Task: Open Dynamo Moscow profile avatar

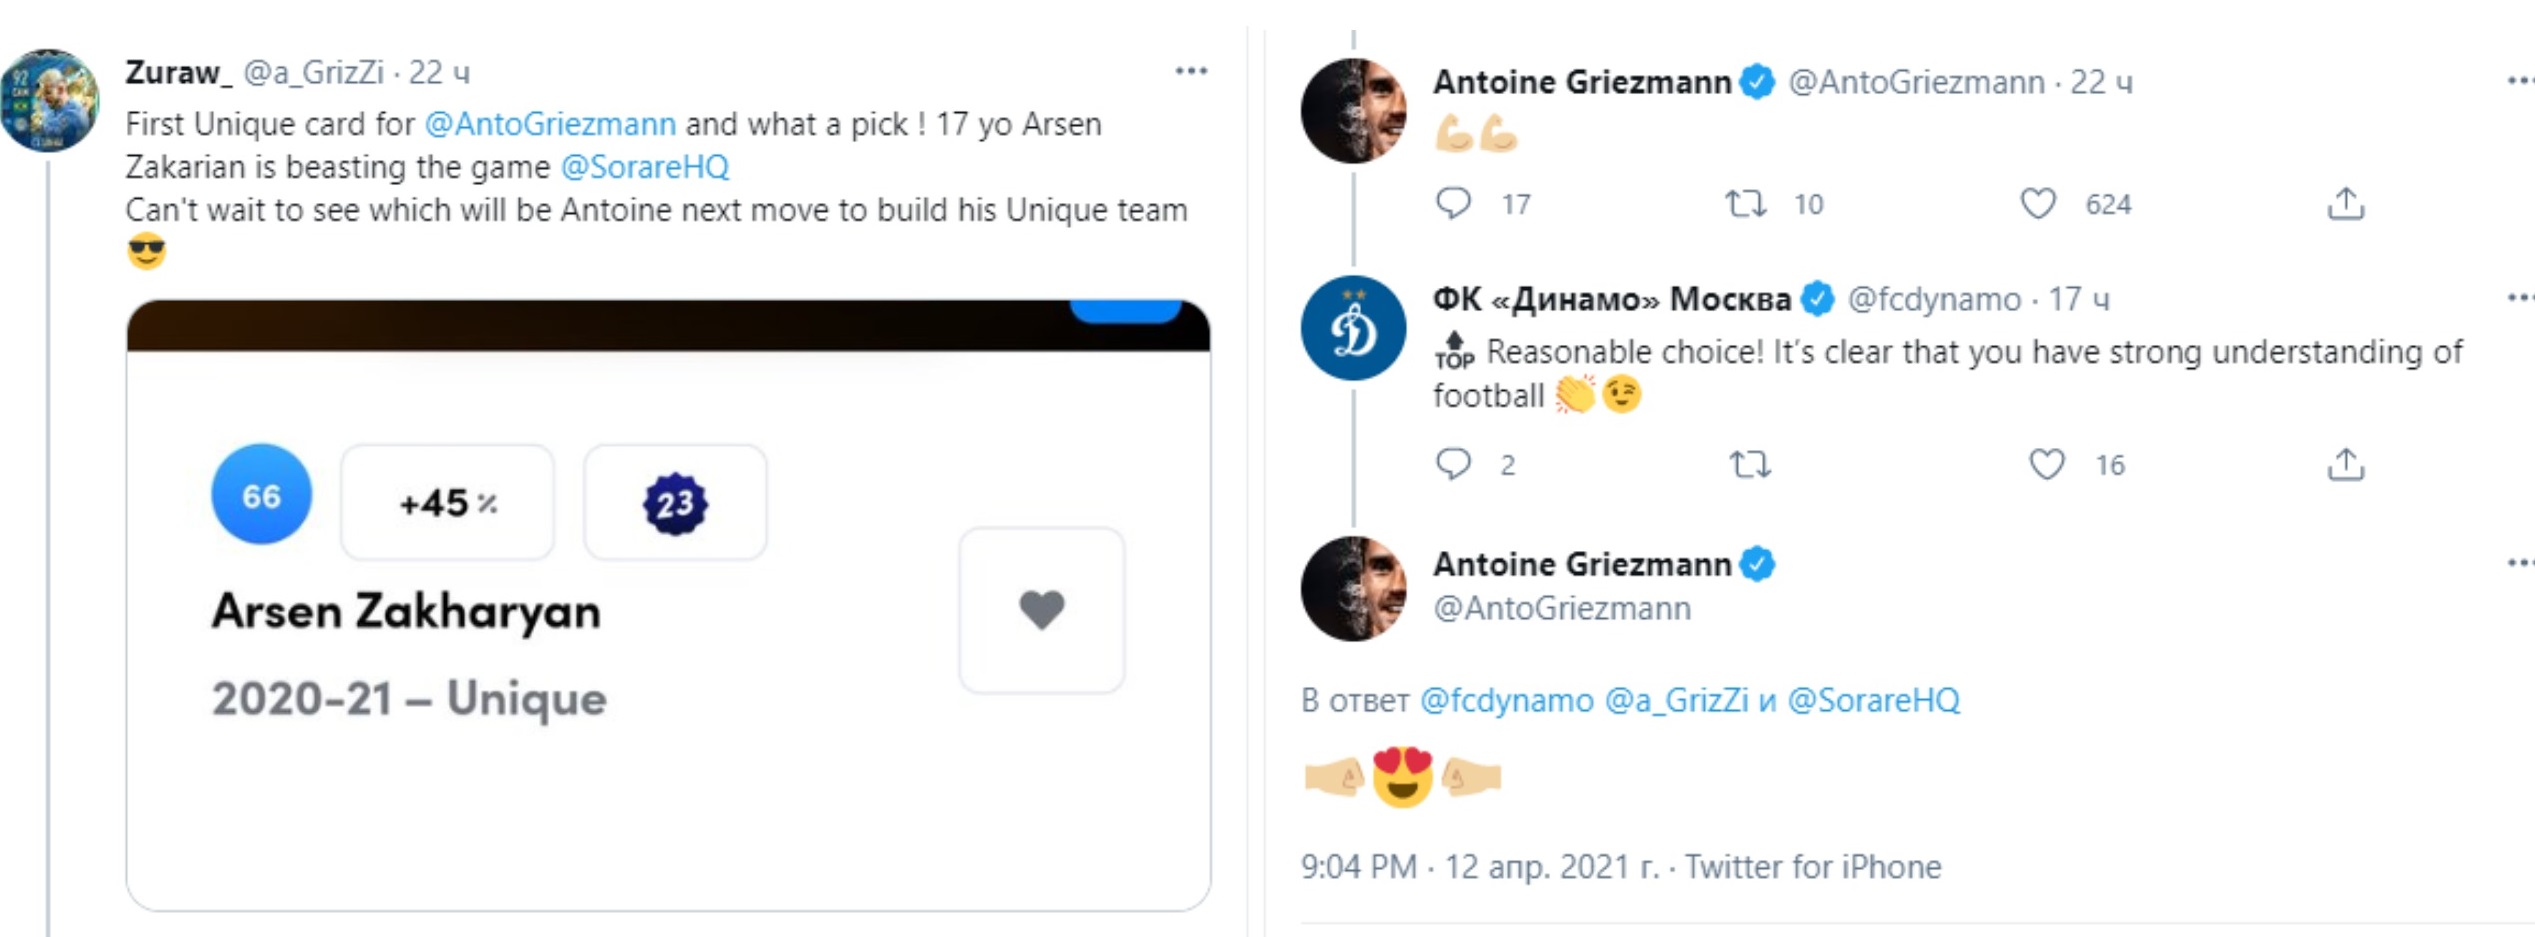Action: 1353,328
